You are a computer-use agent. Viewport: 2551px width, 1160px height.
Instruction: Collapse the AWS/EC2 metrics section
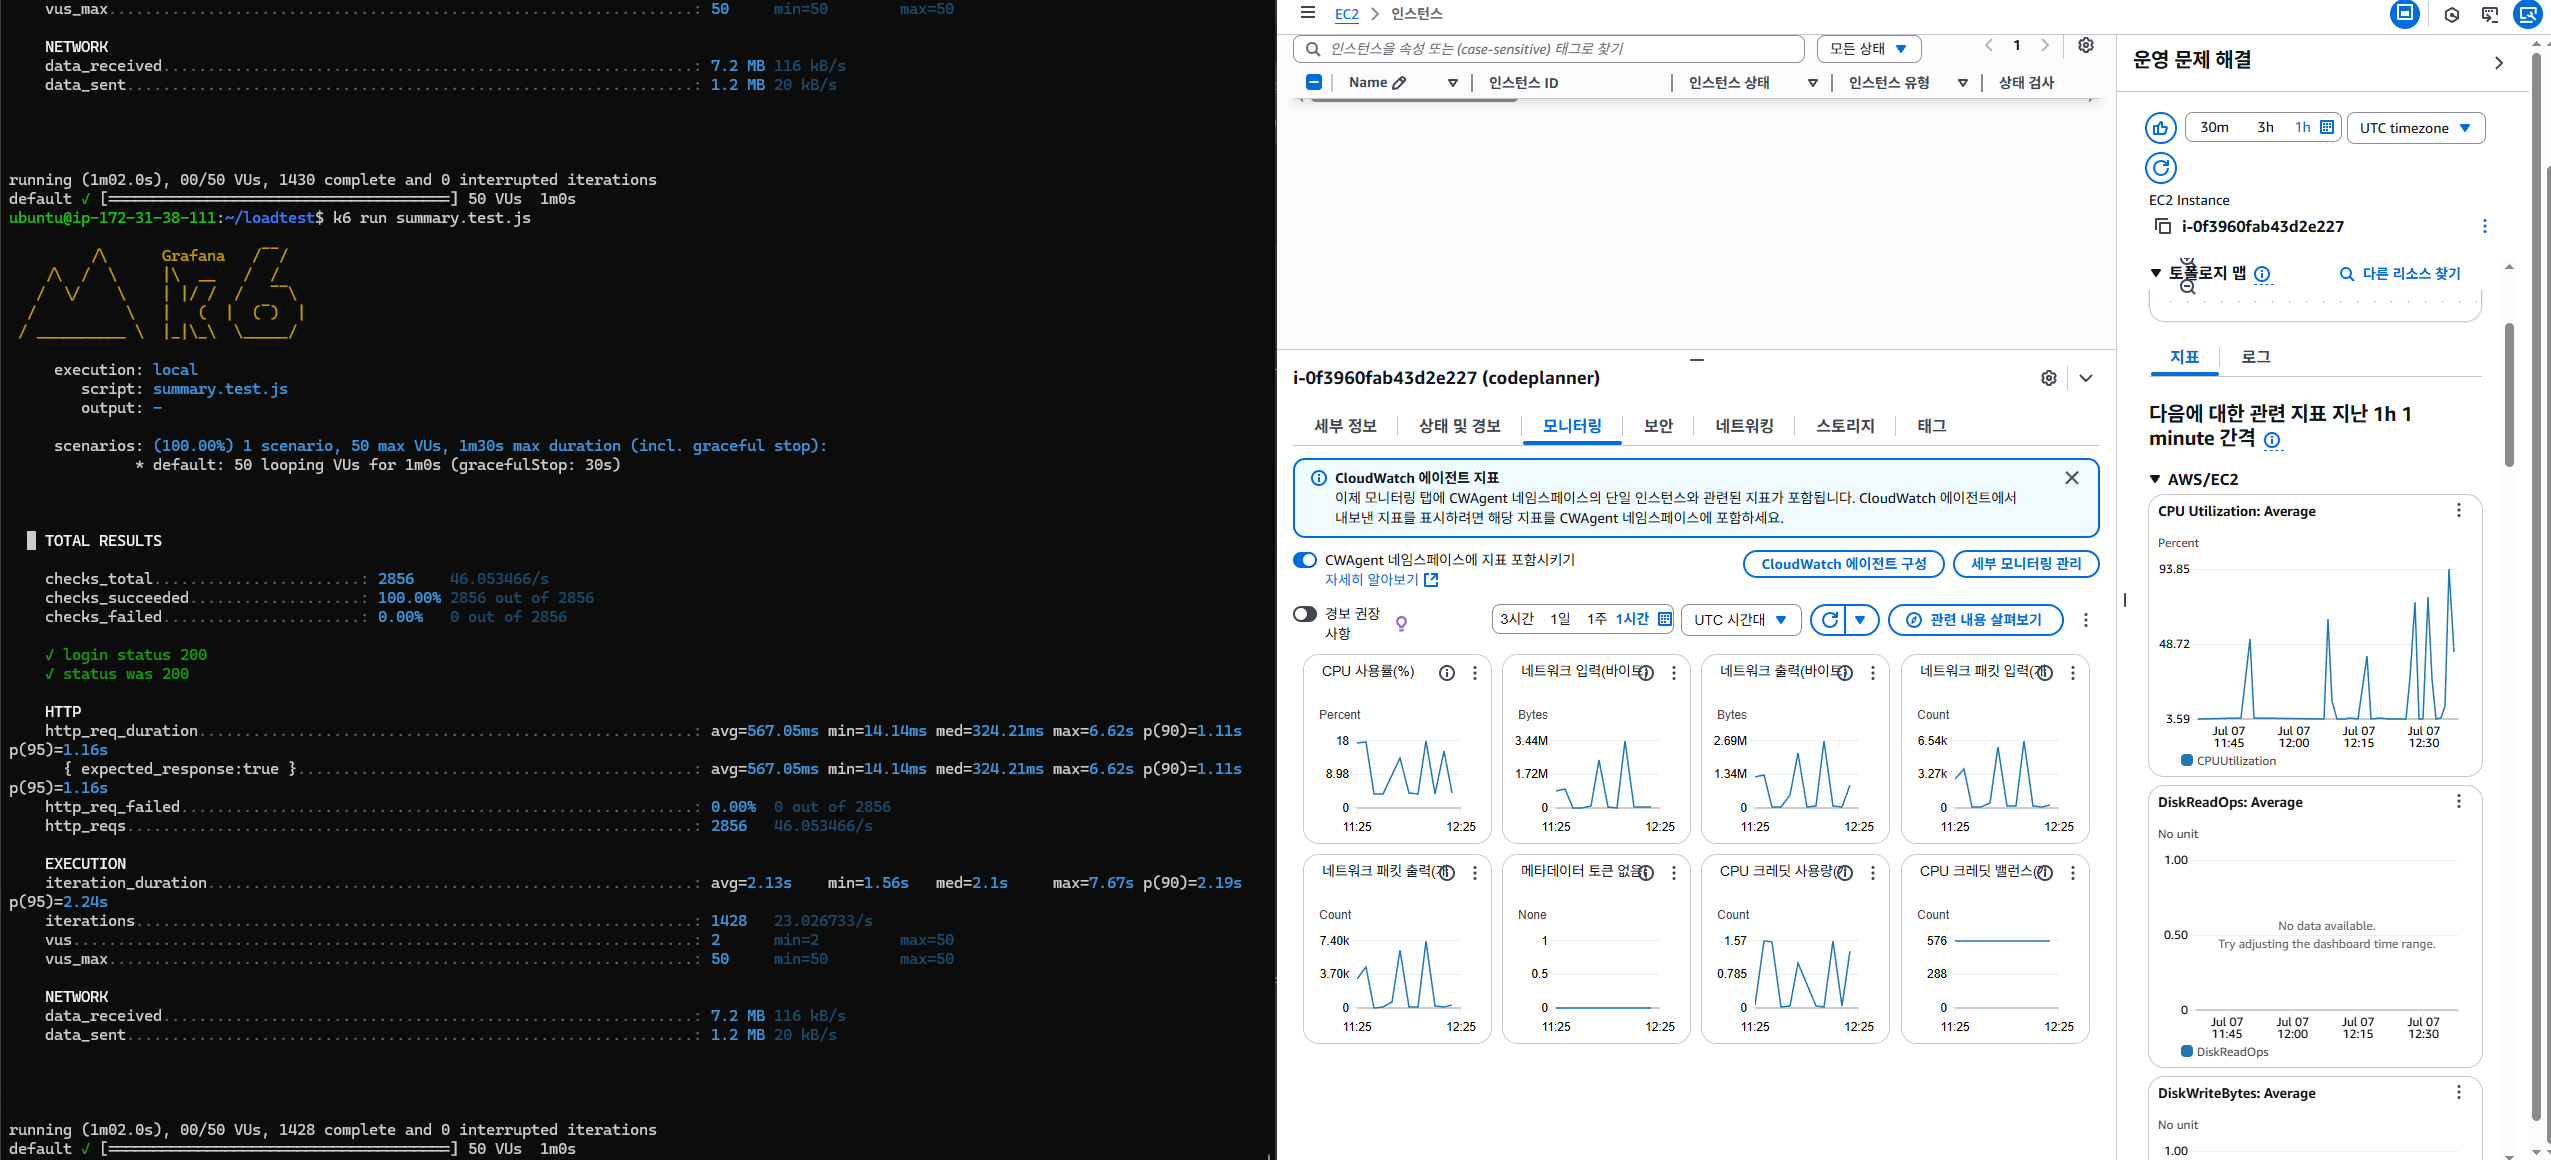(2155, 480)
